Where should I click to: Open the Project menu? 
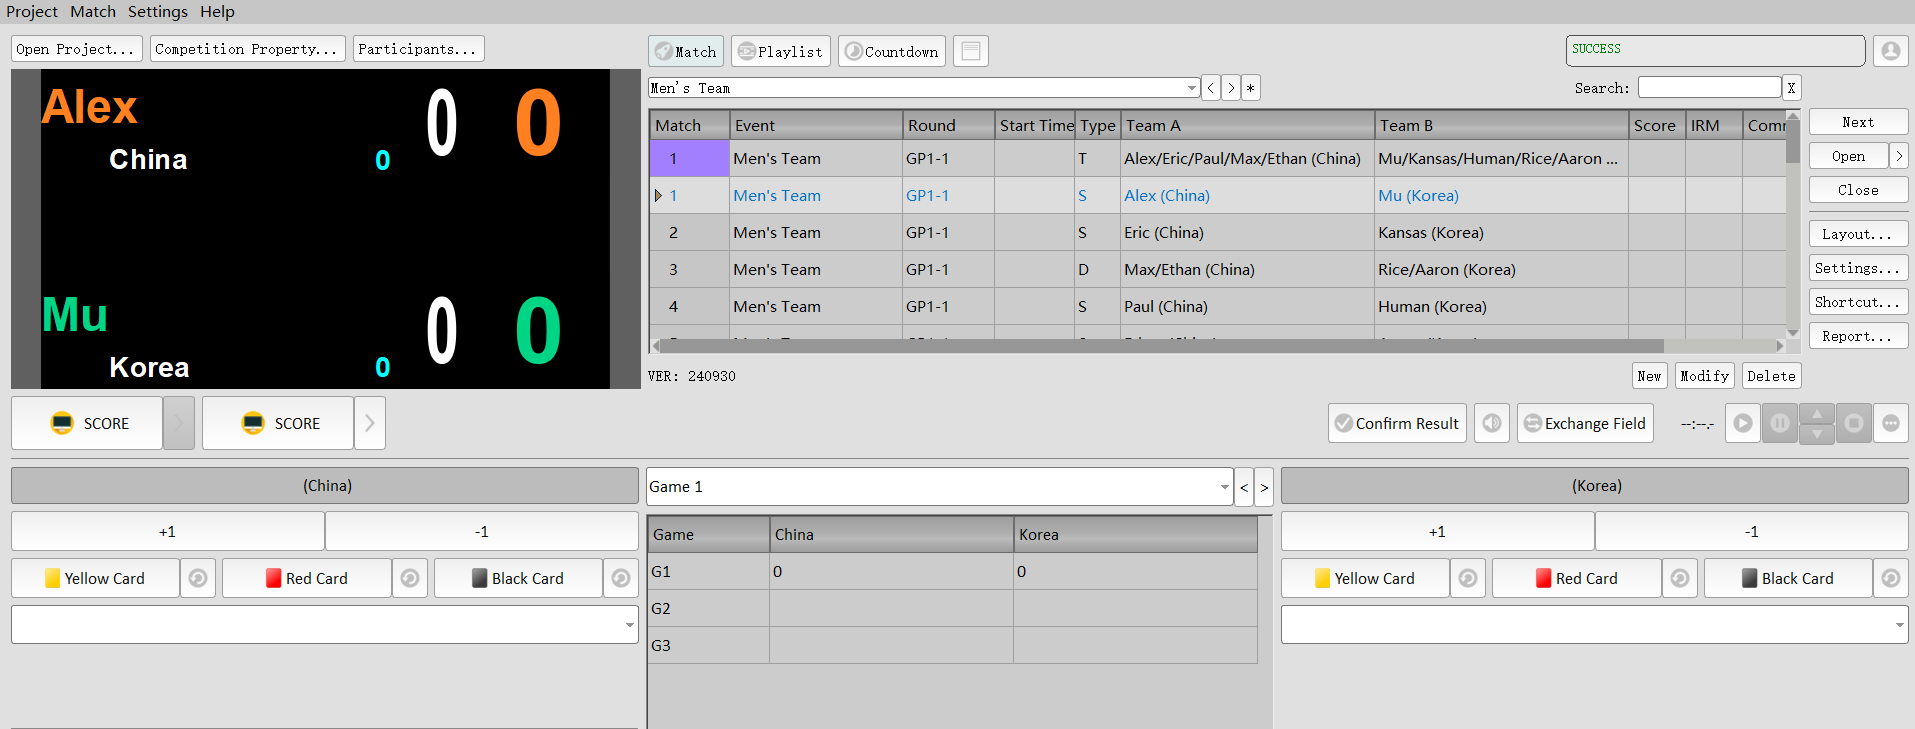click(32, 12)
